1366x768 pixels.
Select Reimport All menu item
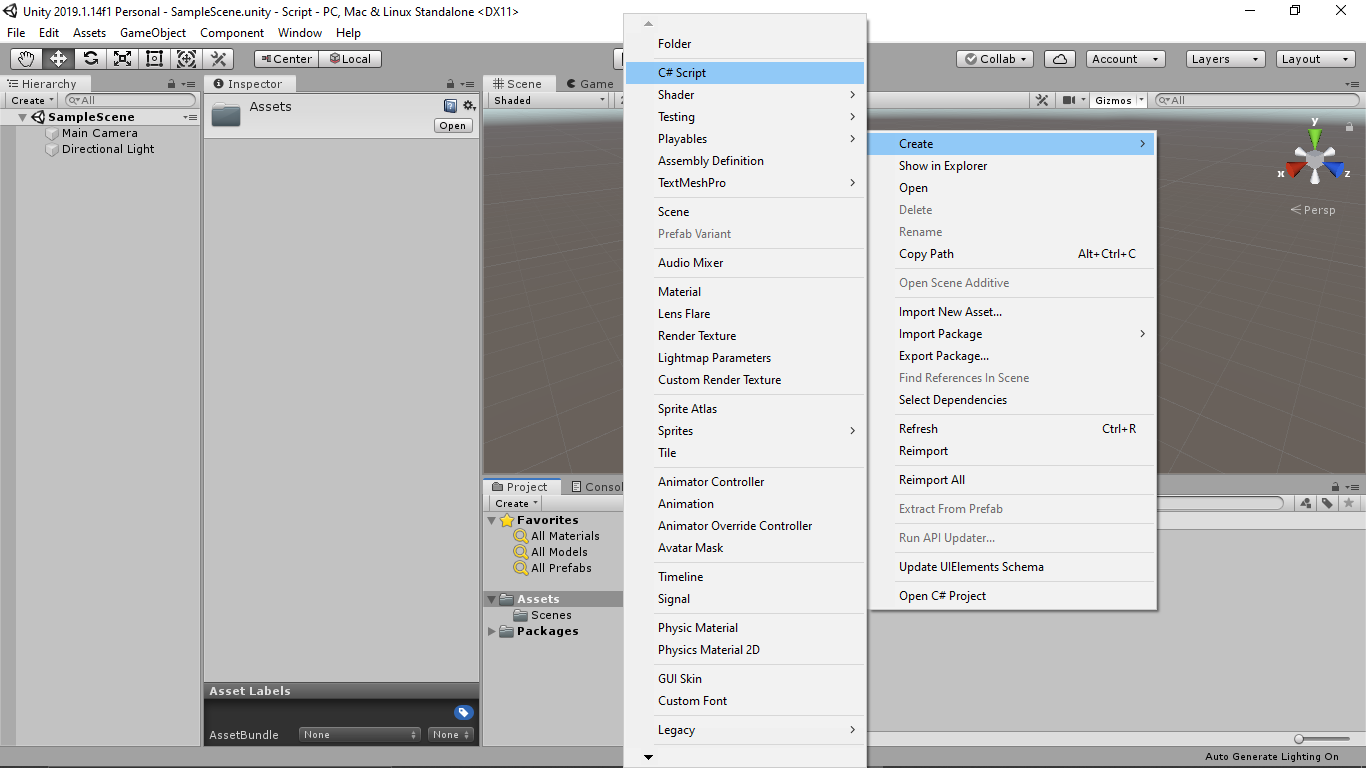pos(1013,480)
